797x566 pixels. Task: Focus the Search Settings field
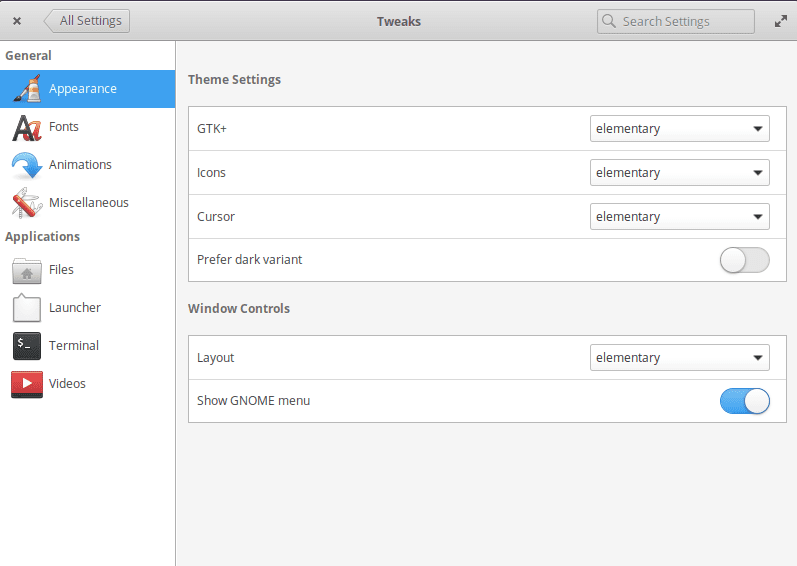(x=676, y=21)
